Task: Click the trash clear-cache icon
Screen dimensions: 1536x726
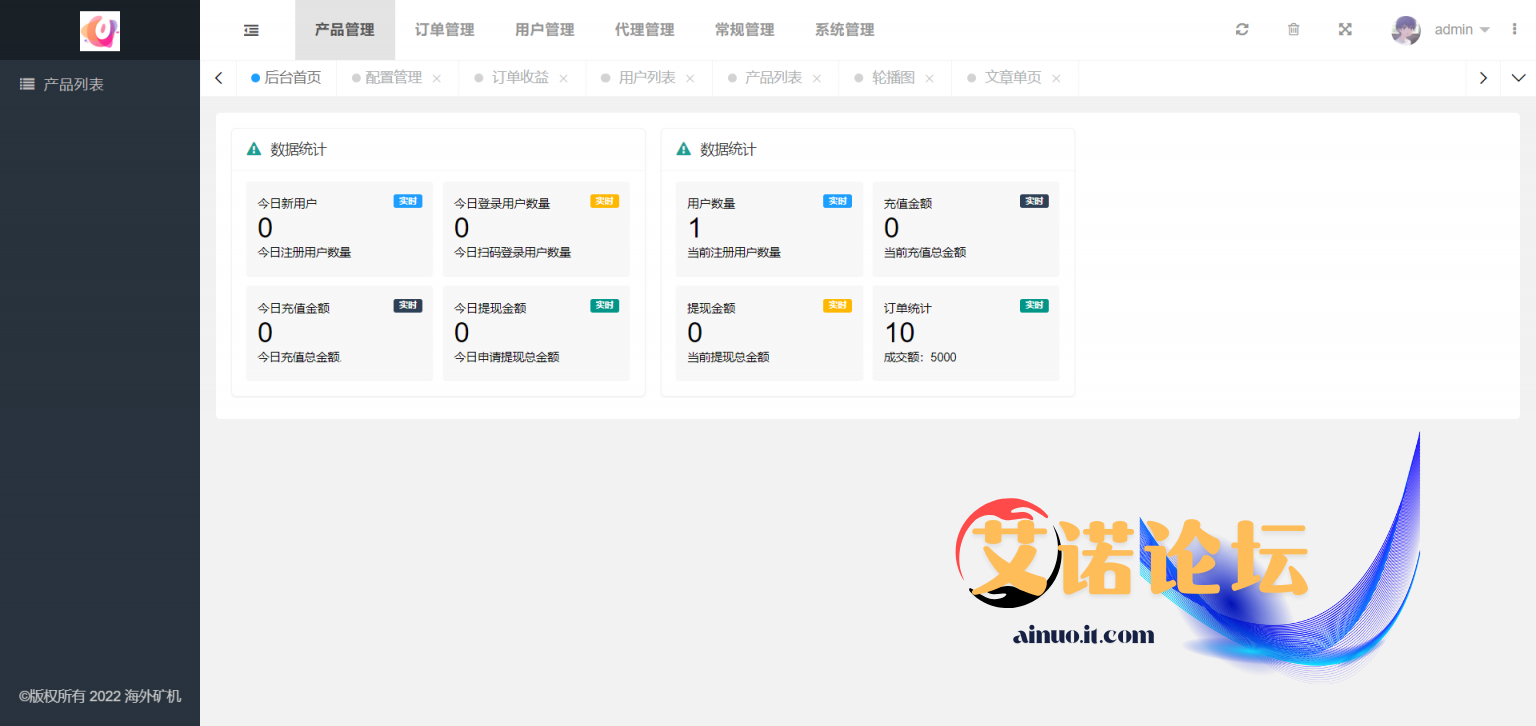Action: 1293,30
